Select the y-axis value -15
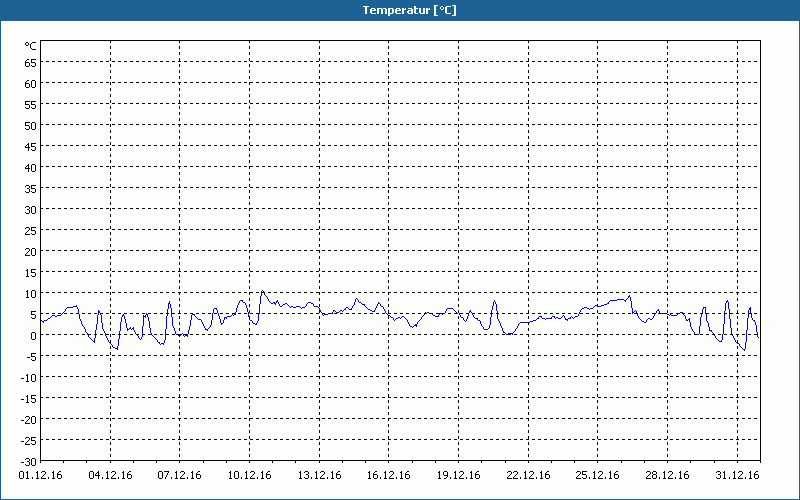Viewport: 800px width, 500px height. click(x=28, y=398)
